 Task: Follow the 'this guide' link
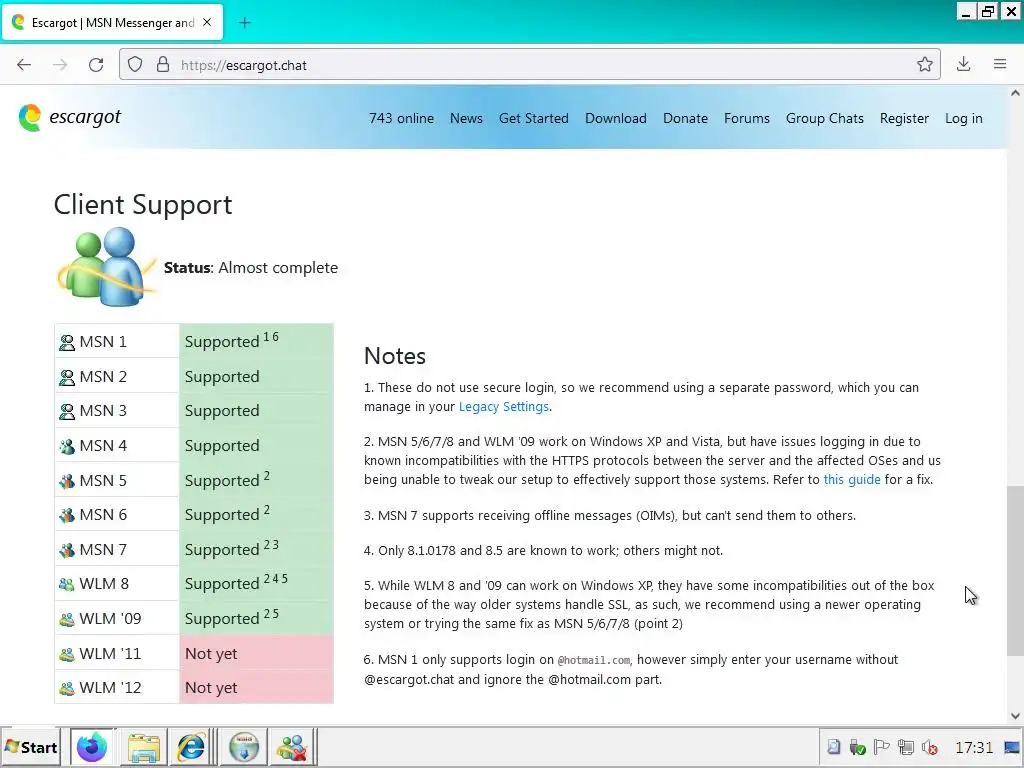tap(852, 479)
